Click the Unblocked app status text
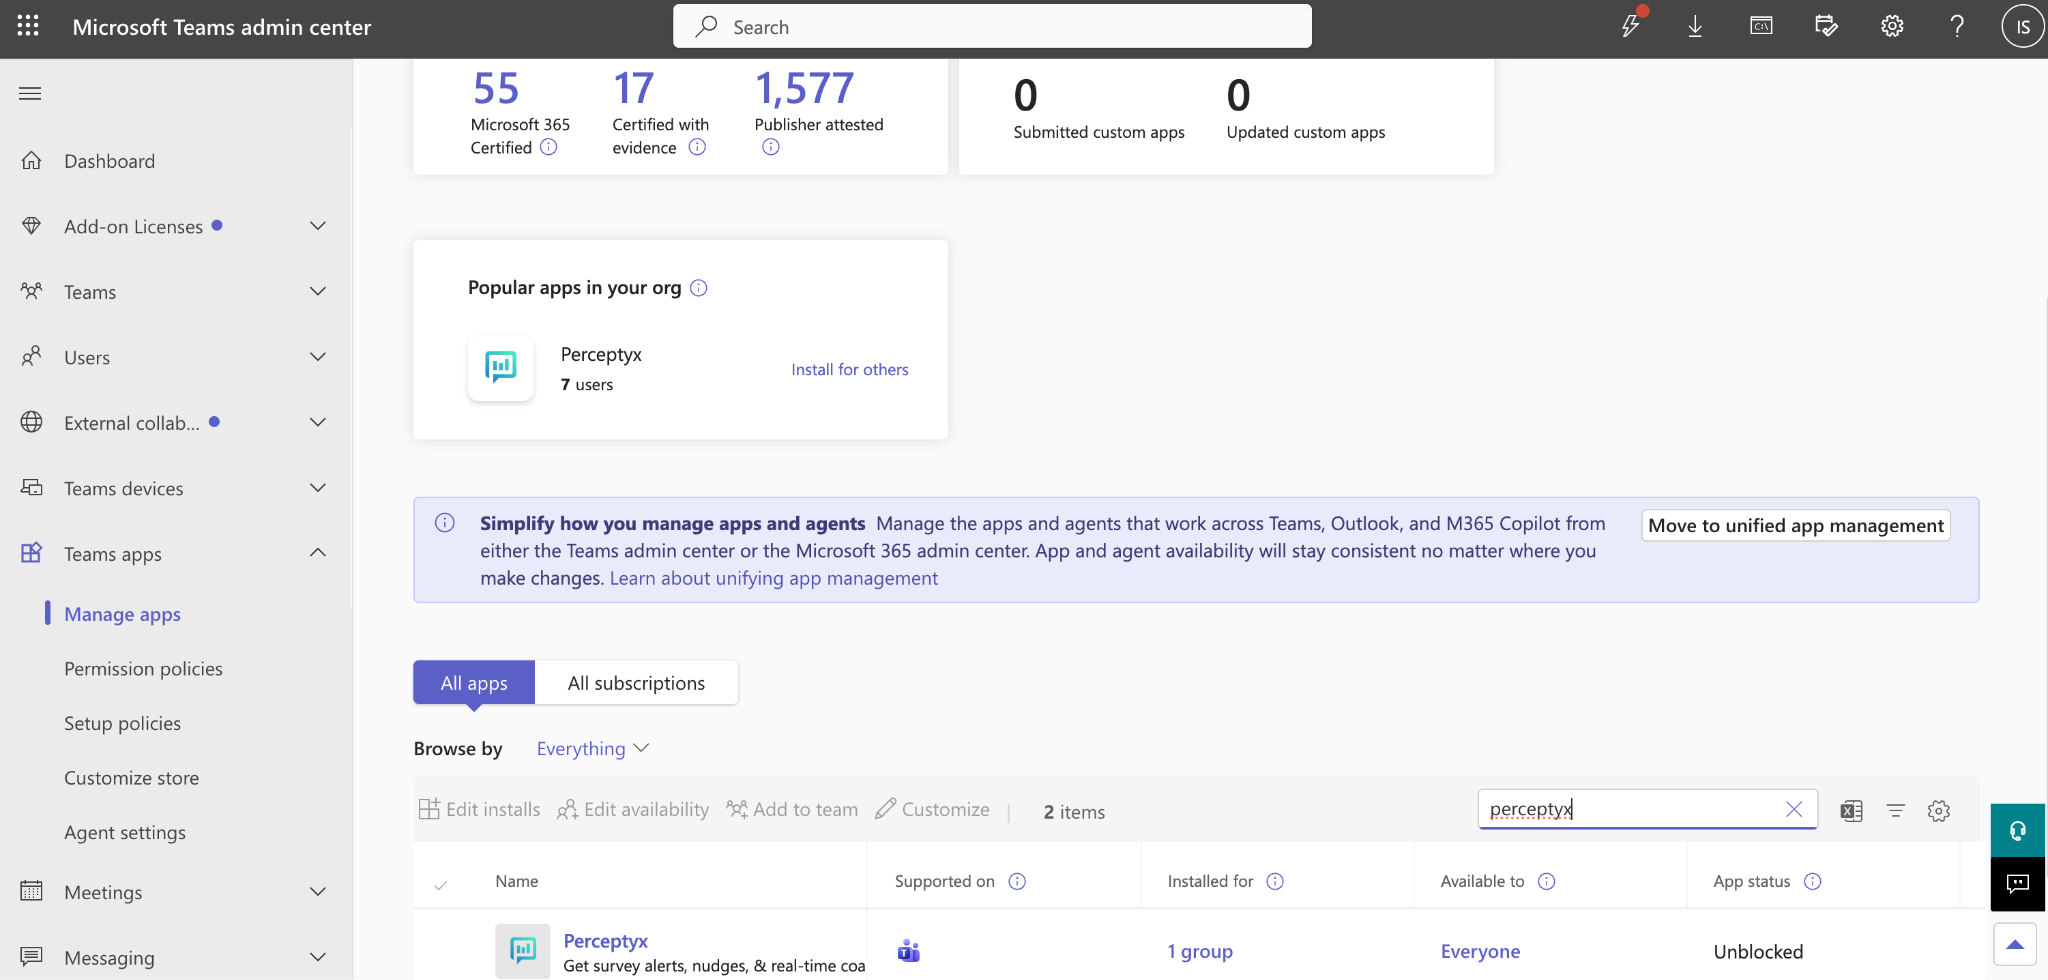Screen dimensions: 2048x980 [x=1758, y=951]
